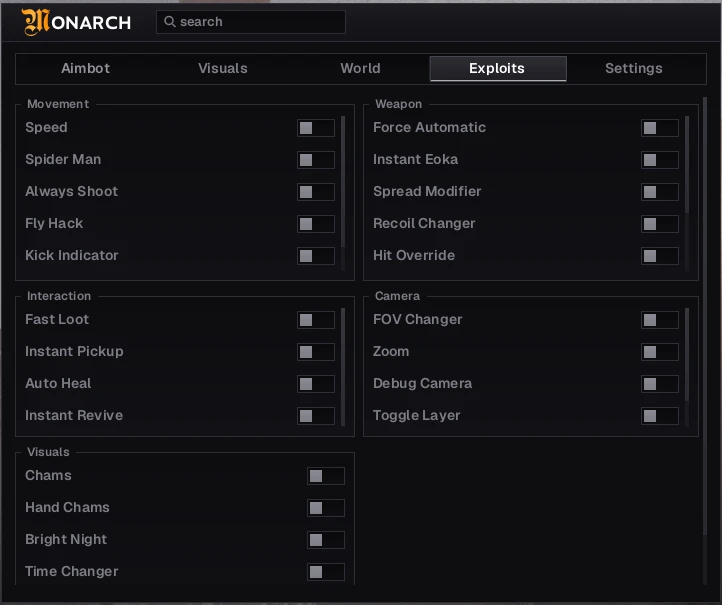This screenshot has width=722, height=605.
Task: Toggle the FOV Changer switch
Action: 660,320
